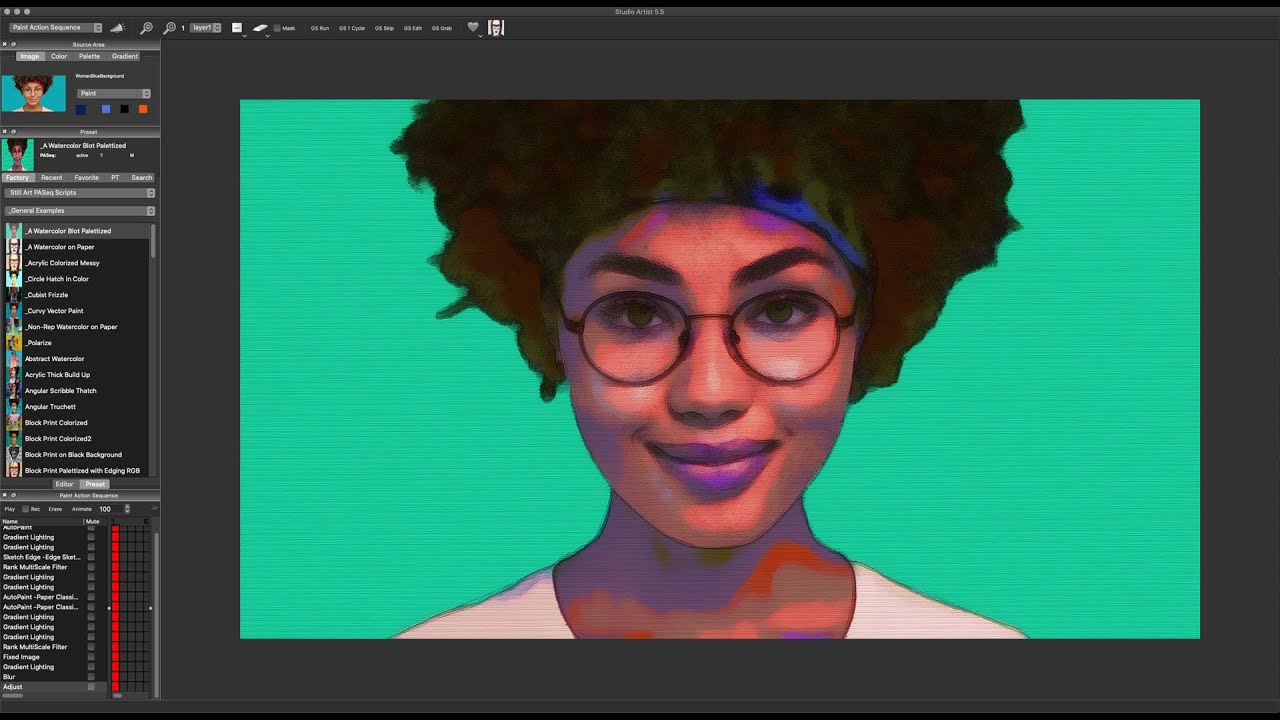Select the orange color swatch

click(x=143, y=109)
